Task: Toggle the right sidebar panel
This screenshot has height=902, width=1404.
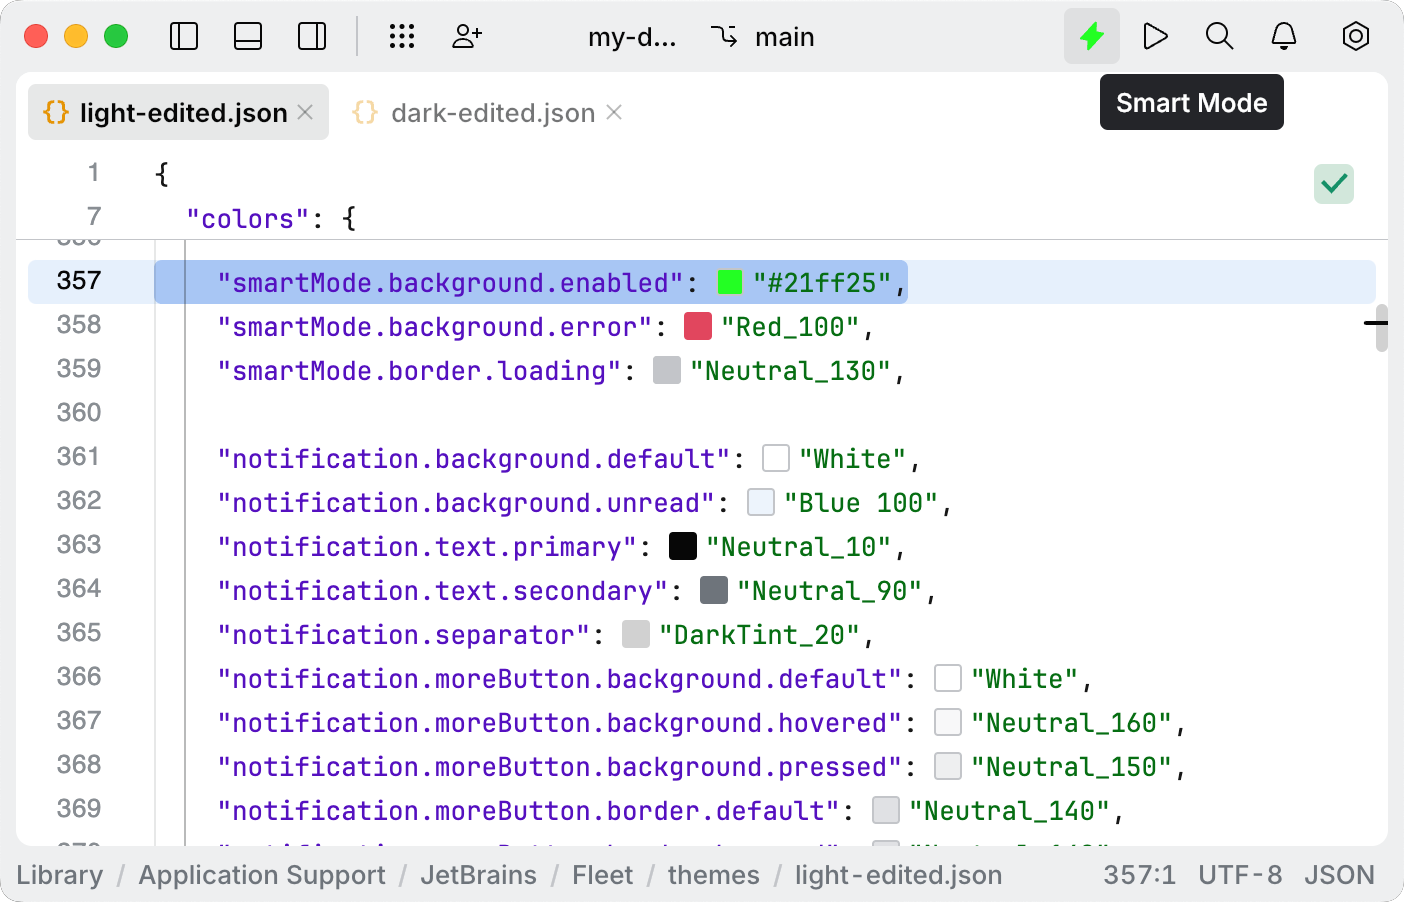Action: pos(312,37)
